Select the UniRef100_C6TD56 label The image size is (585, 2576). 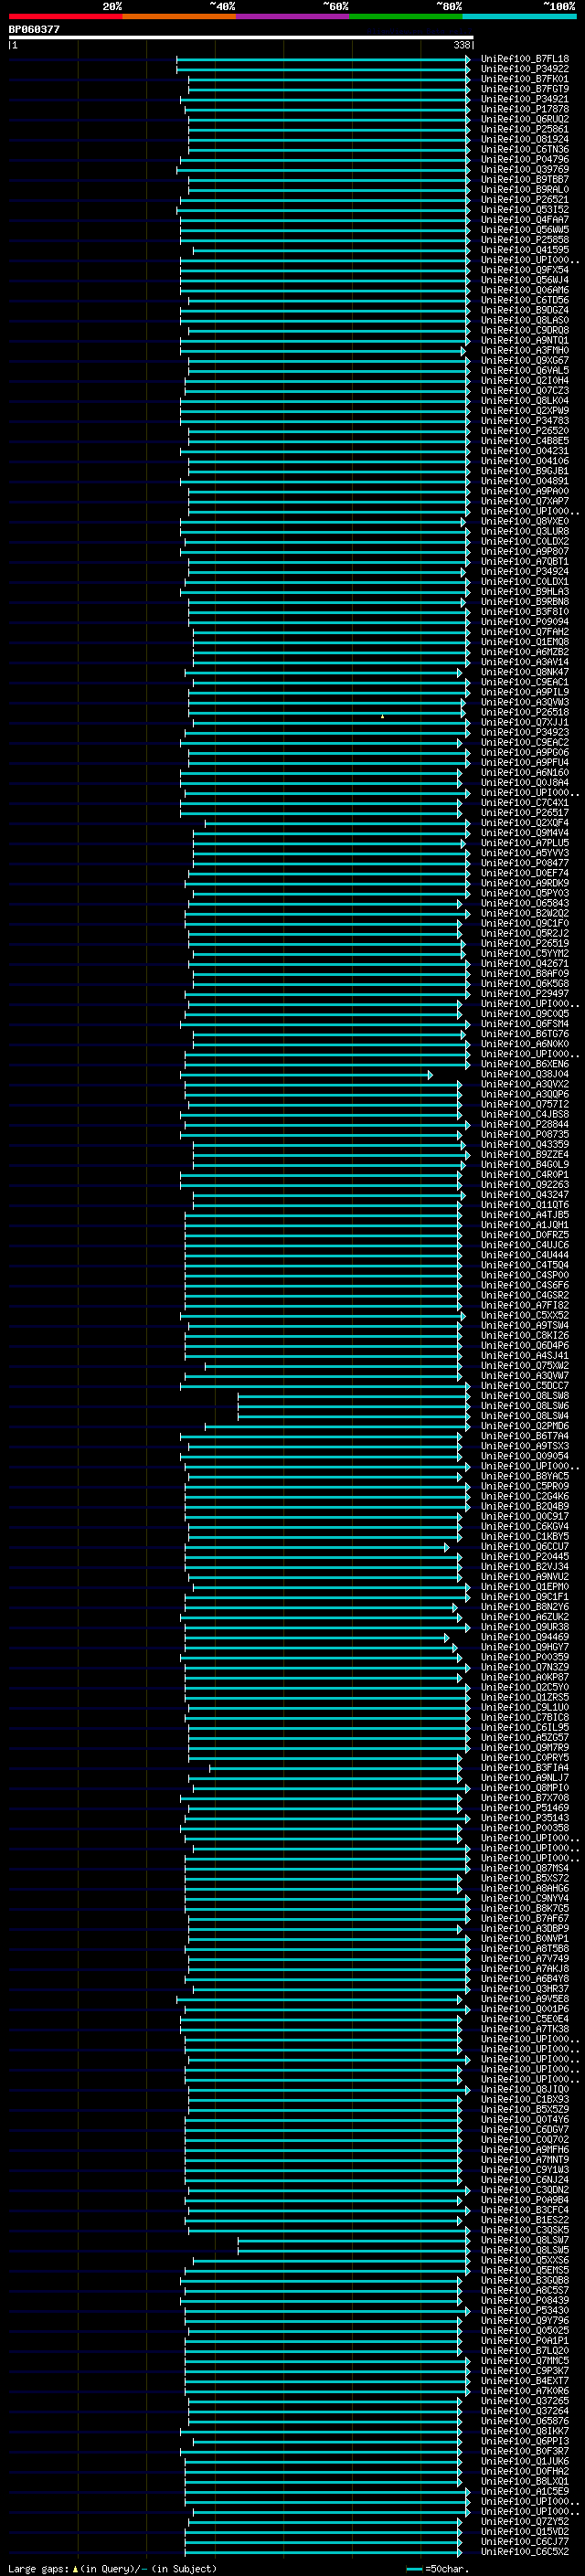tap(524, 300)
